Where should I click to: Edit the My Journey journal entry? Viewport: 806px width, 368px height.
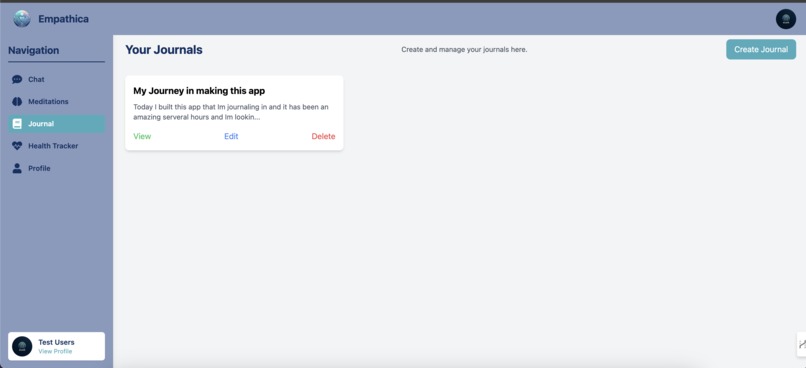point(231,136)
